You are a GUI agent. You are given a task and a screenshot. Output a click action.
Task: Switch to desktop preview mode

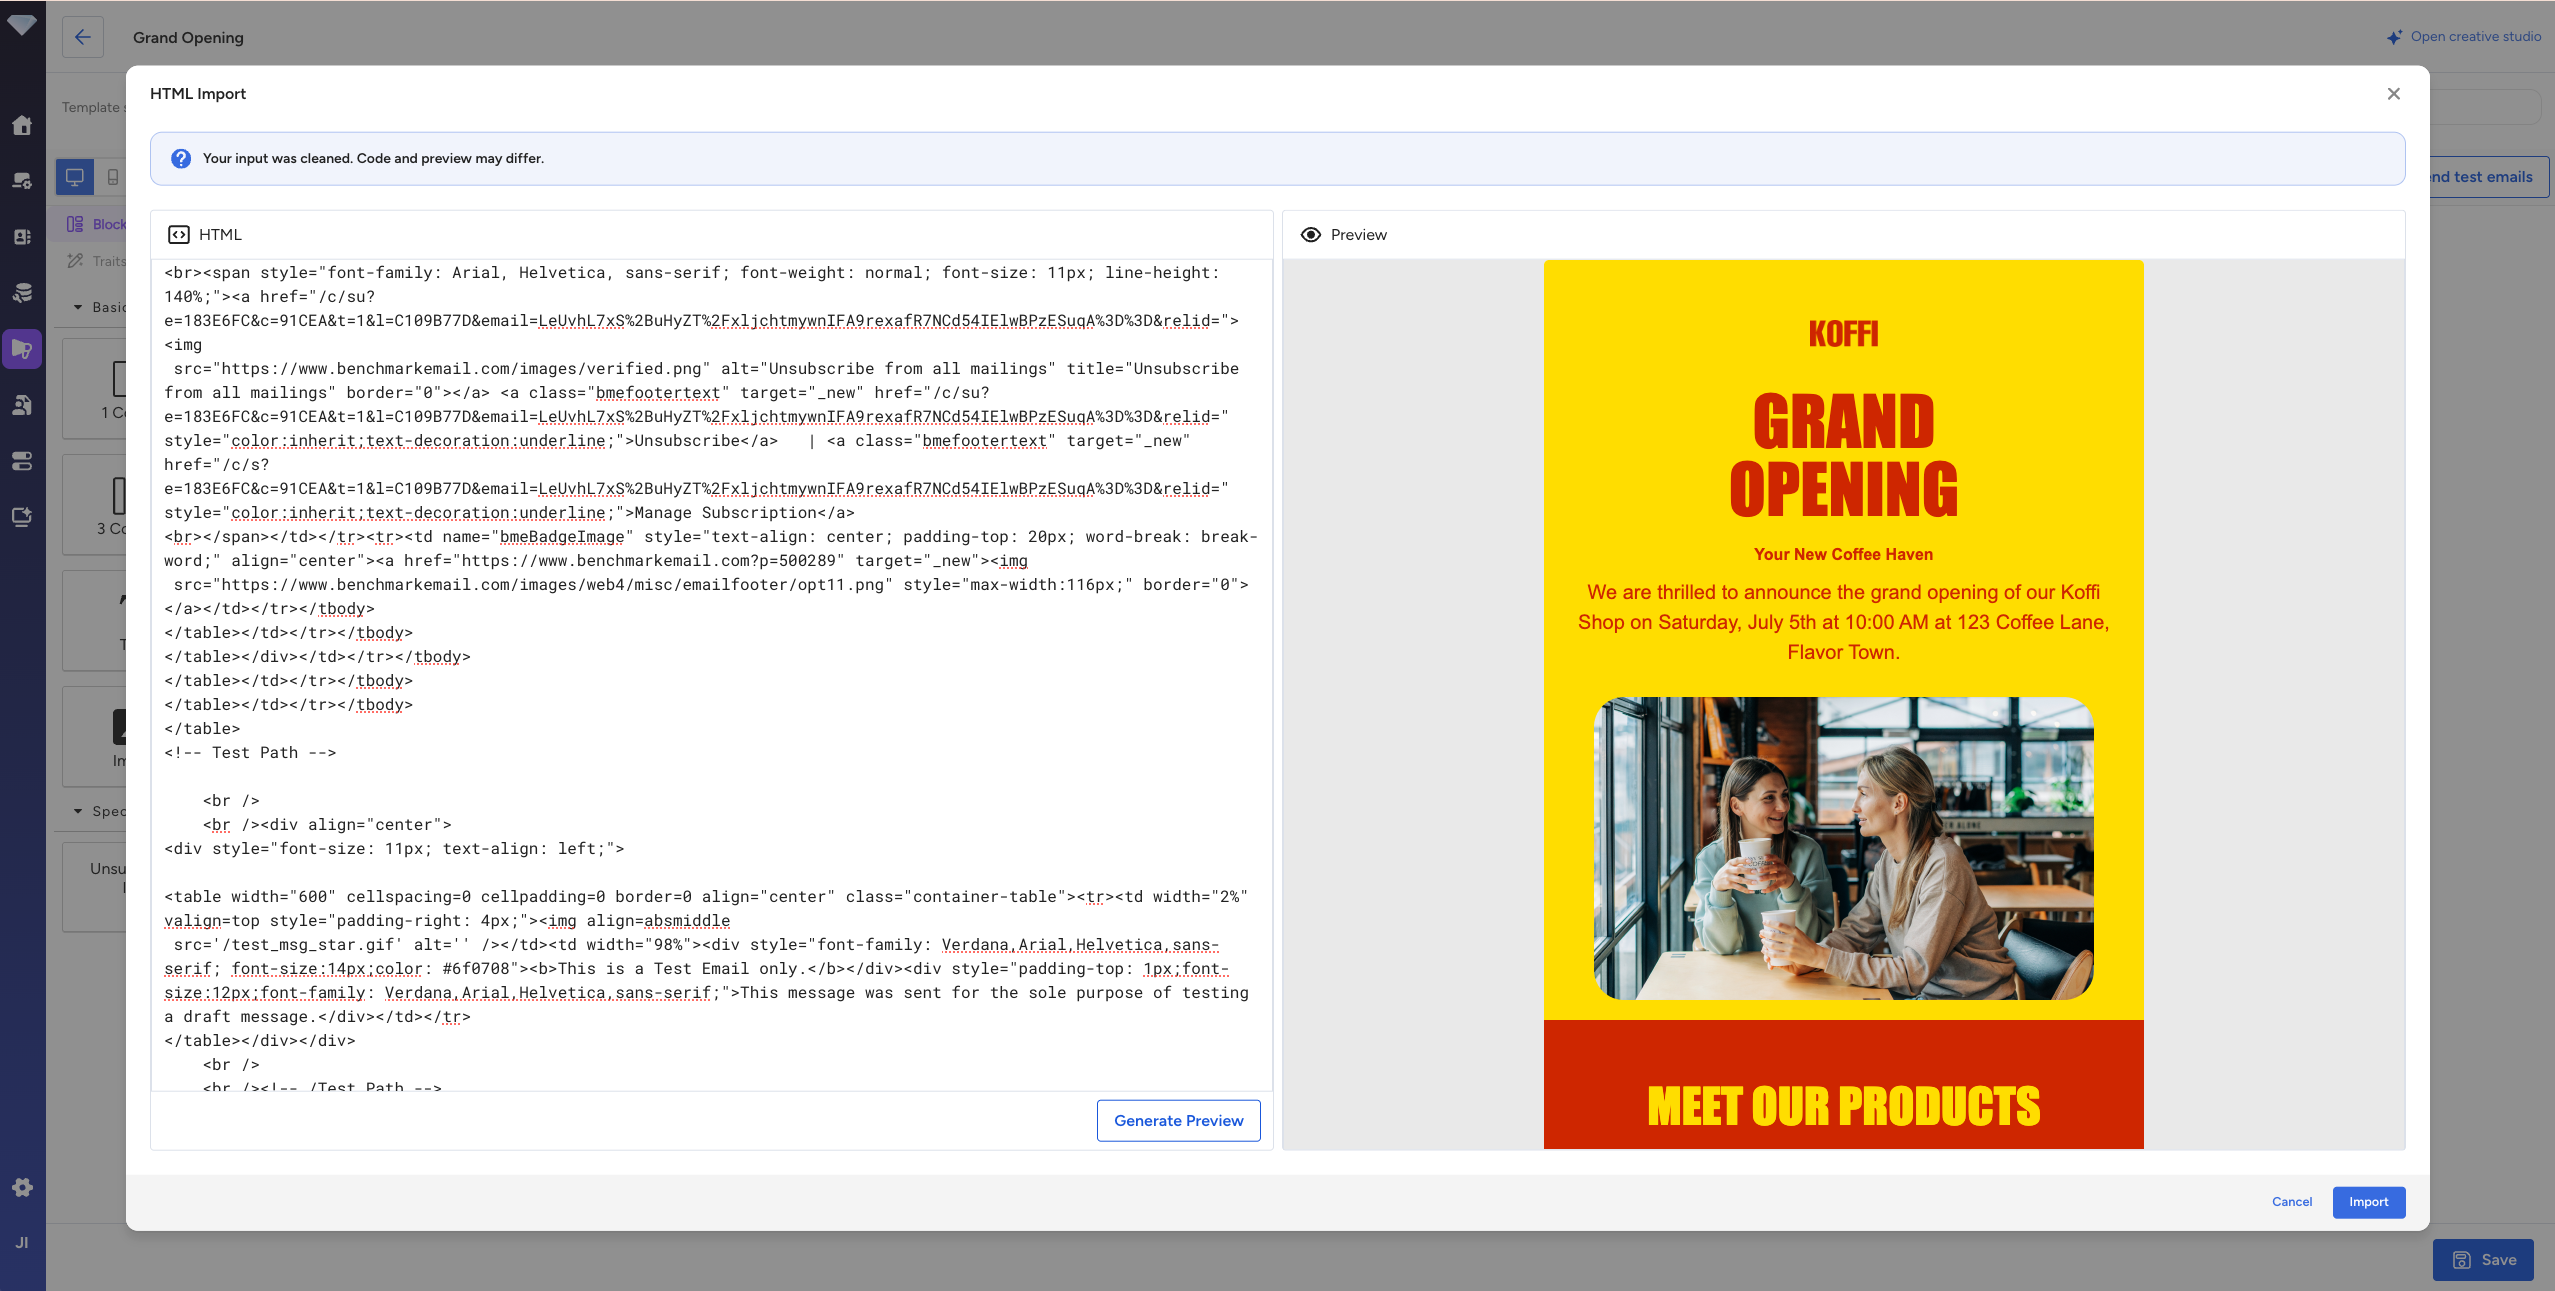pyautogui.click(x=75, y=177)
